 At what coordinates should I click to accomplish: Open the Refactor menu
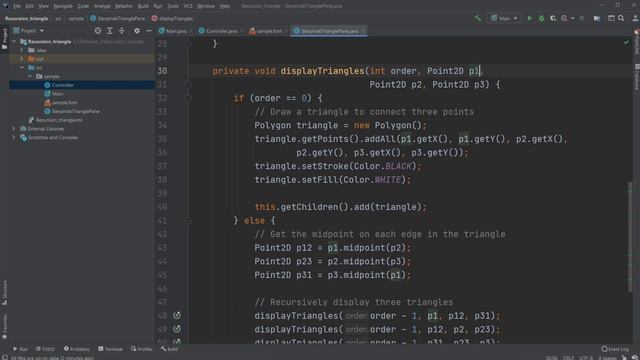pyautogui.click(x=124, y=6)
